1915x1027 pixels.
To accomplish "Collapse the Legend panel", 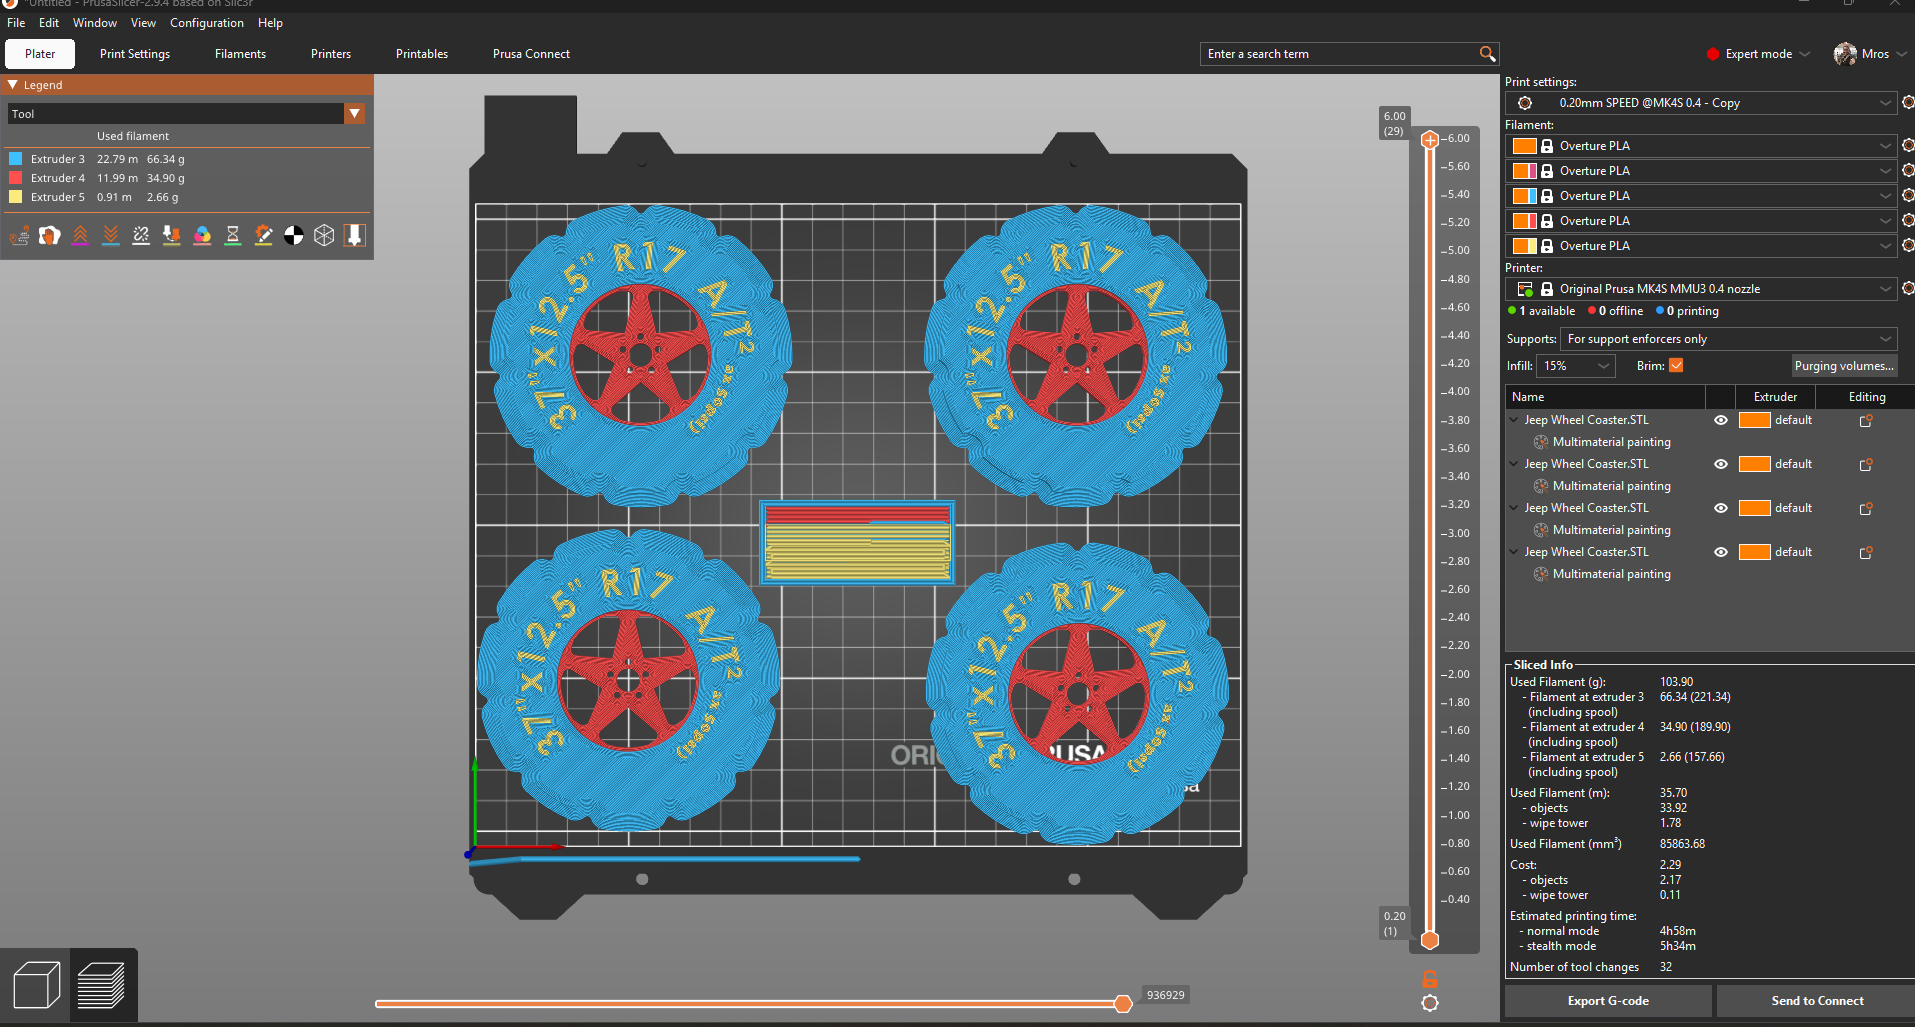I will pos(13,85).
